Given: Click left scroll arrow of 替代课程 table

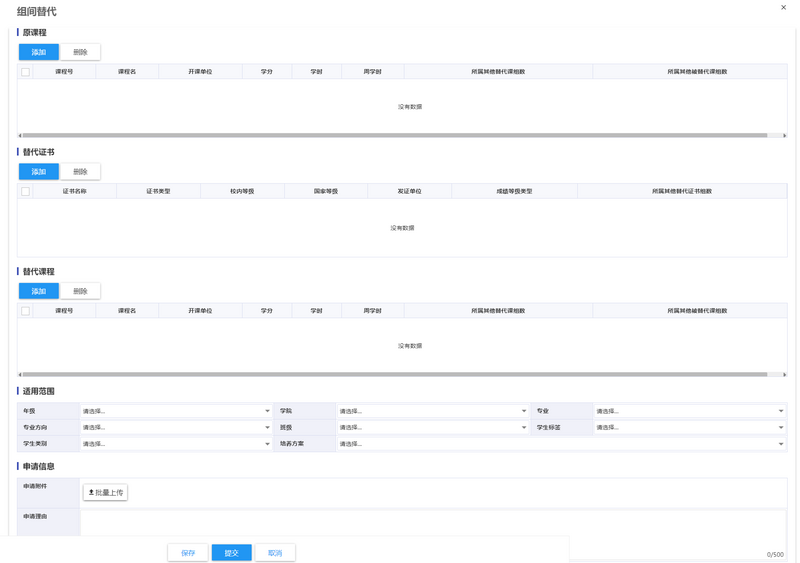Looking at the screenshot, I should [x=20, y=374].
